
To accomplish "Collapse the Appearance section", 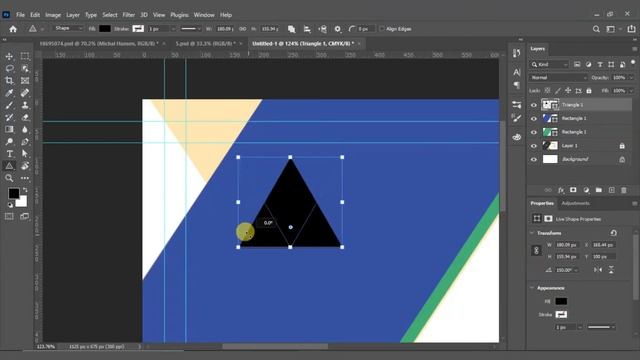I will click(531, 288).
